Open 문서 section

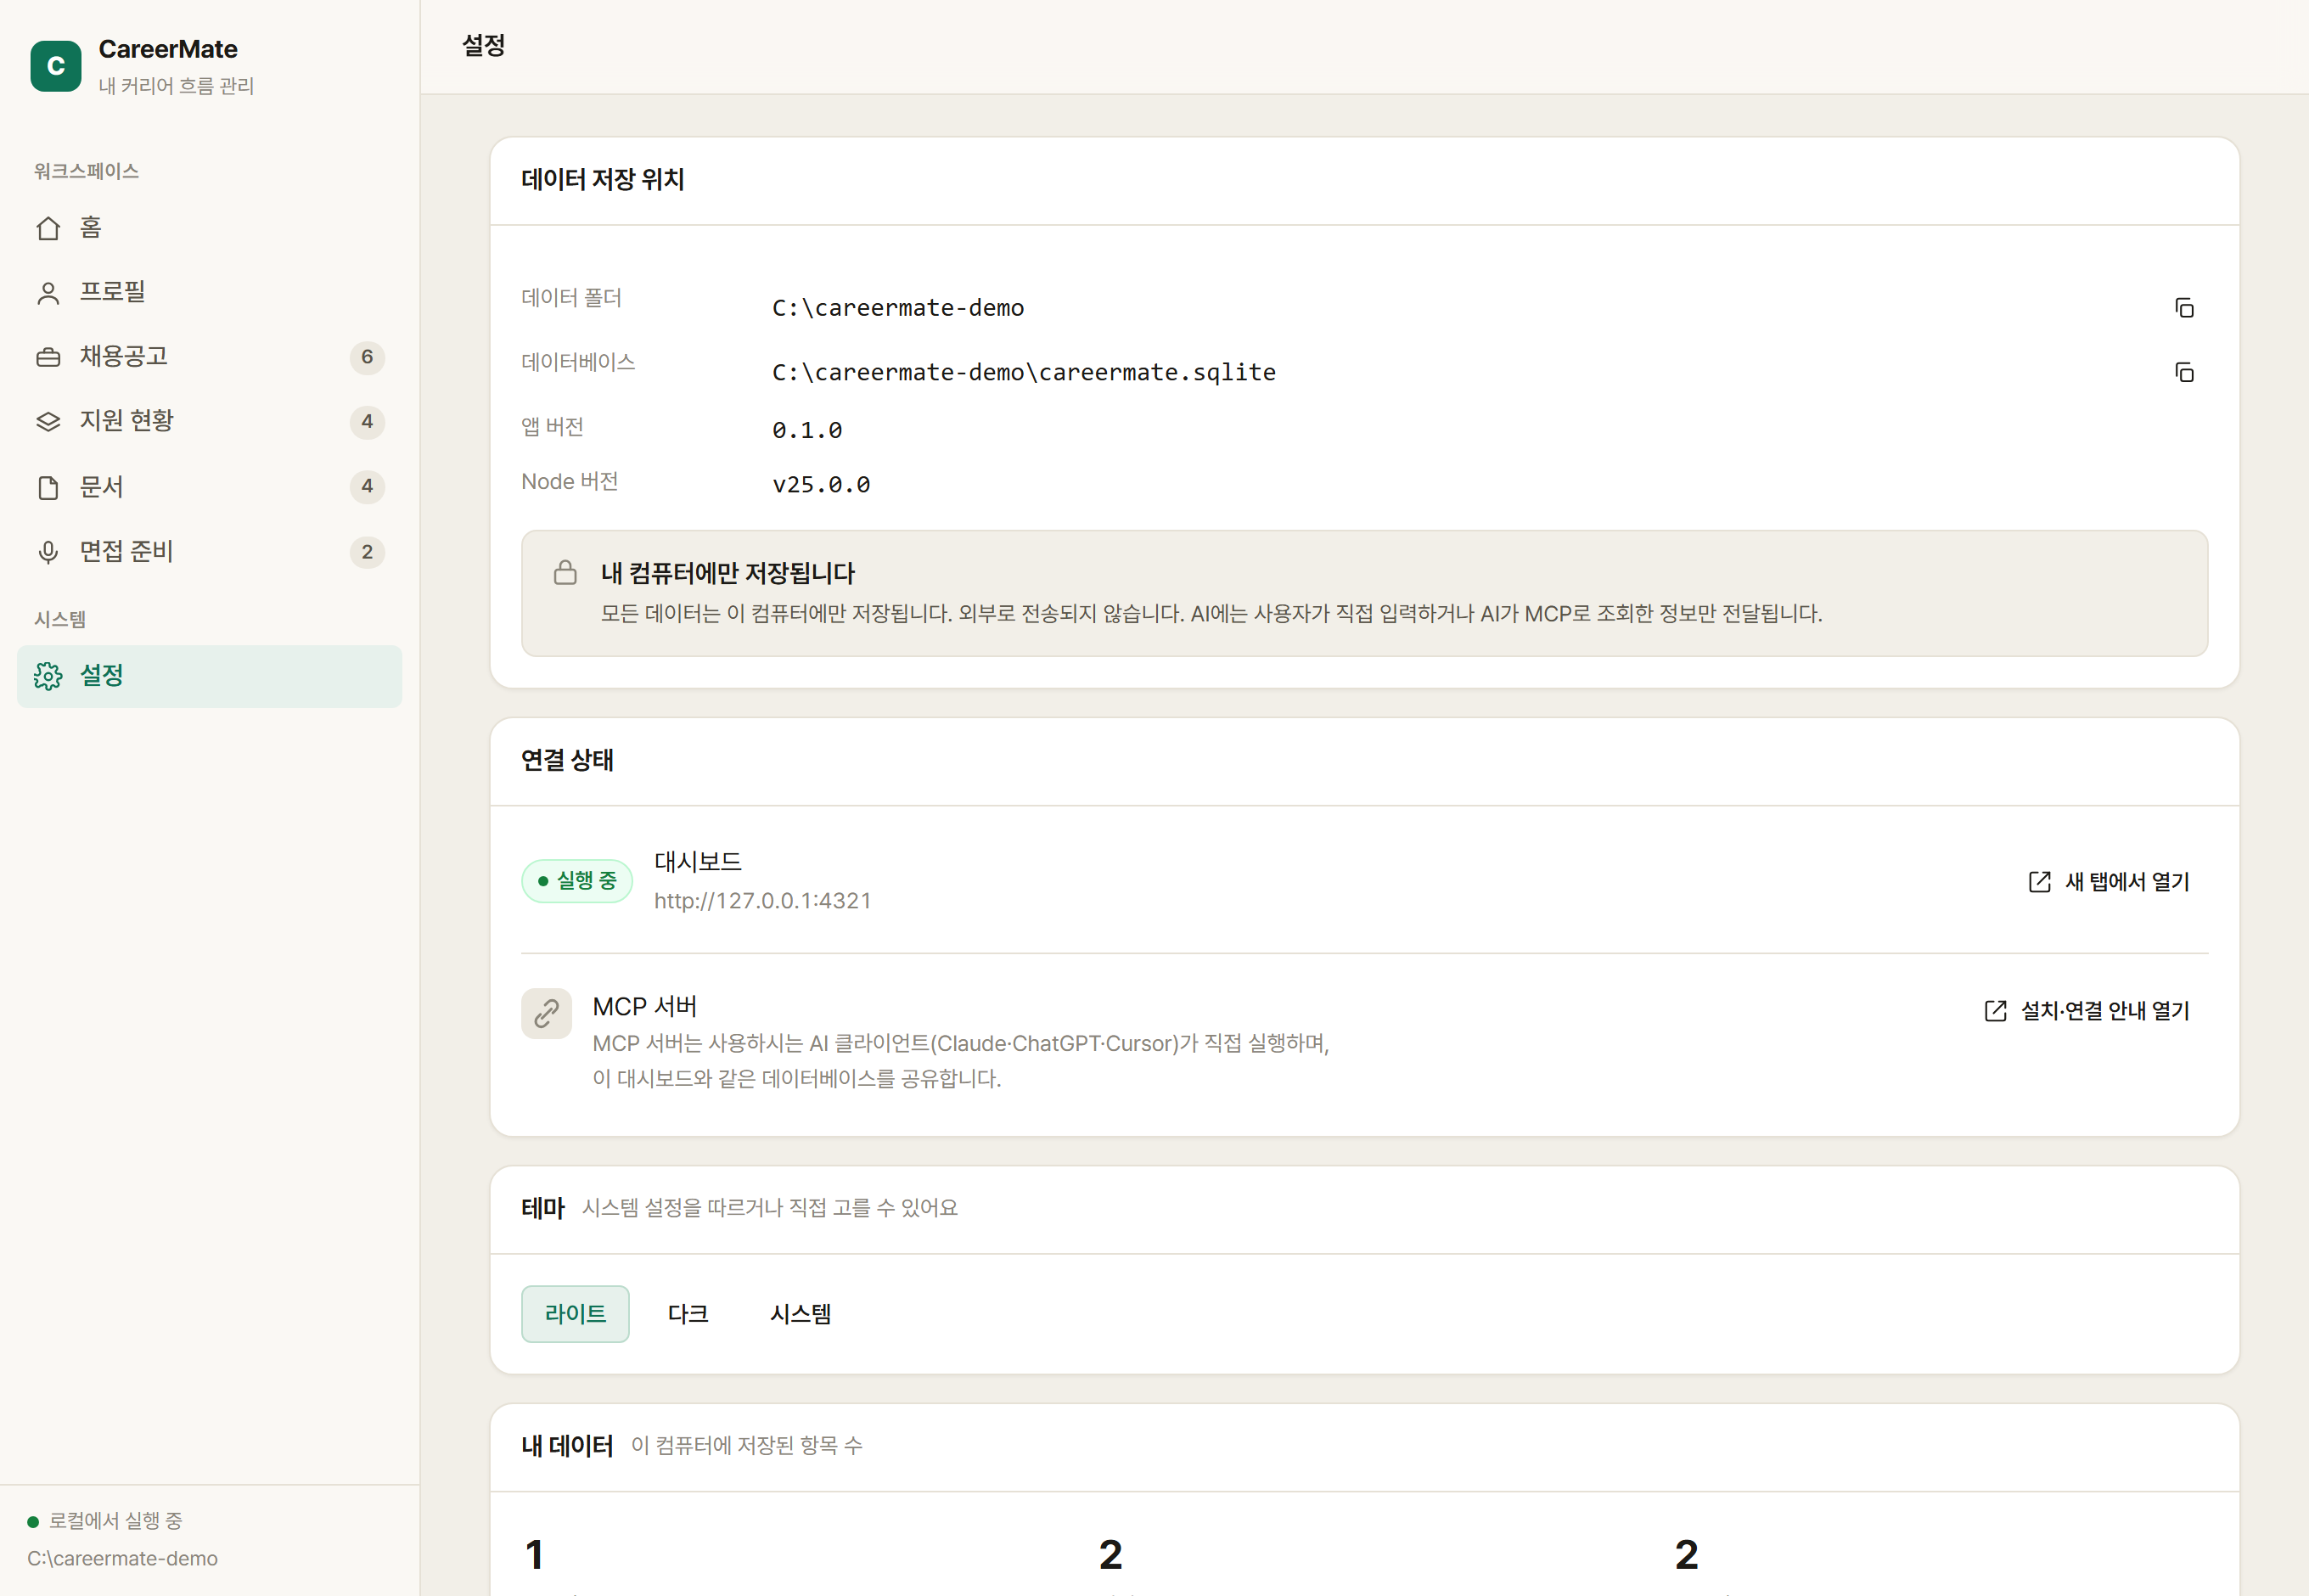(x=209, y=487)
